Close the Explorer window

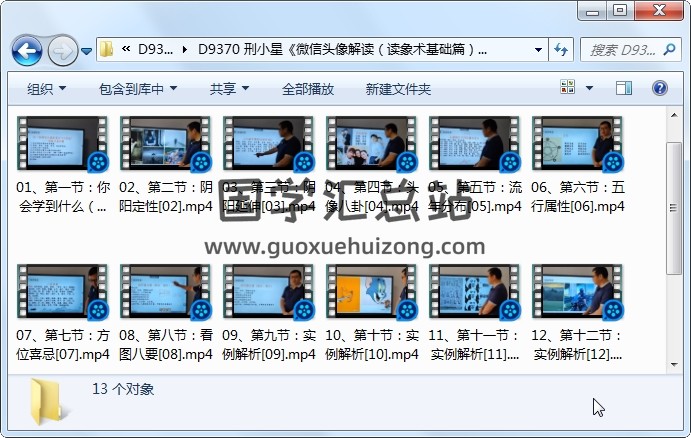659,11
